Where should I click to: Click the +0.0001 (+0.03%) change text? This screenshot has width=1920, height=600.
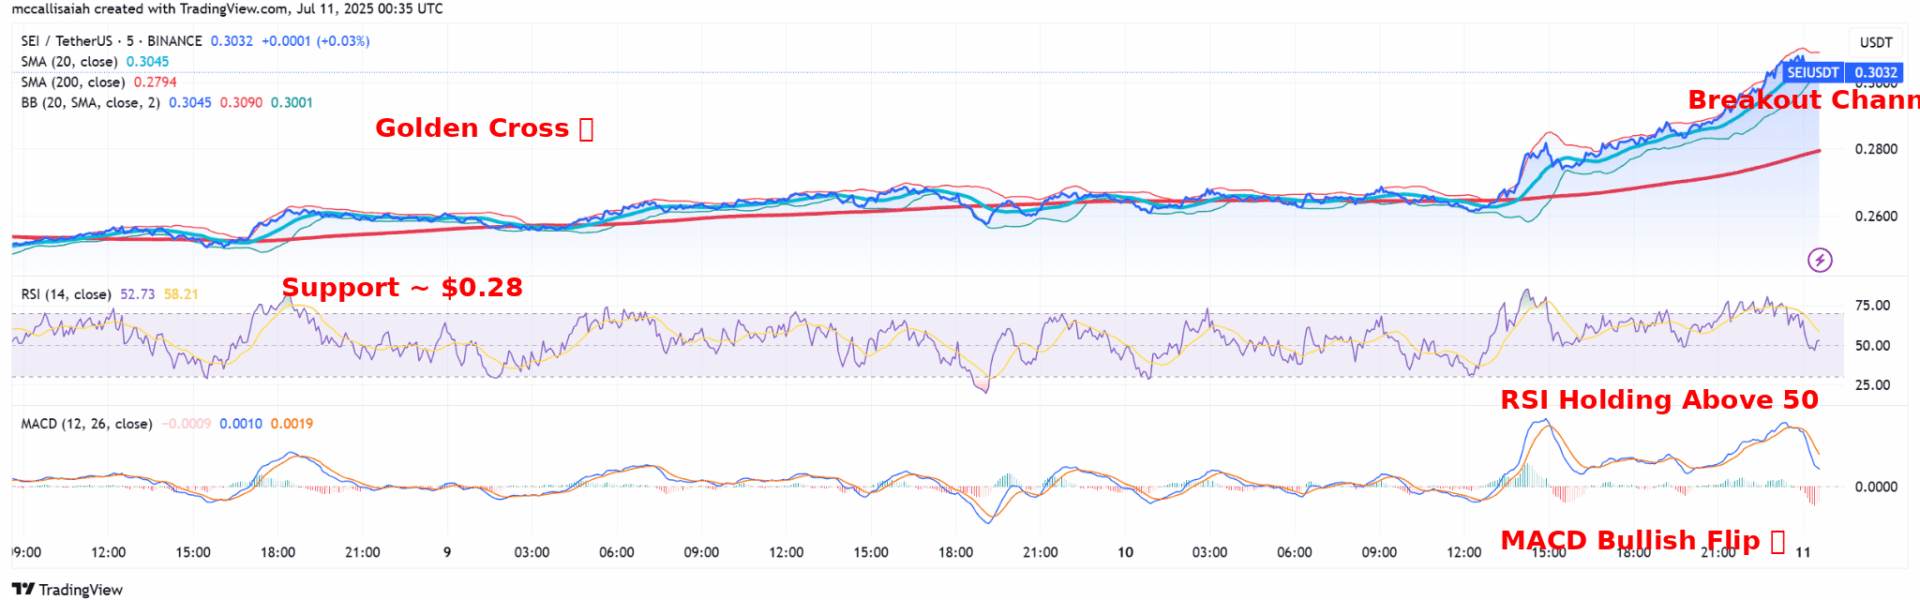[316, 41]
